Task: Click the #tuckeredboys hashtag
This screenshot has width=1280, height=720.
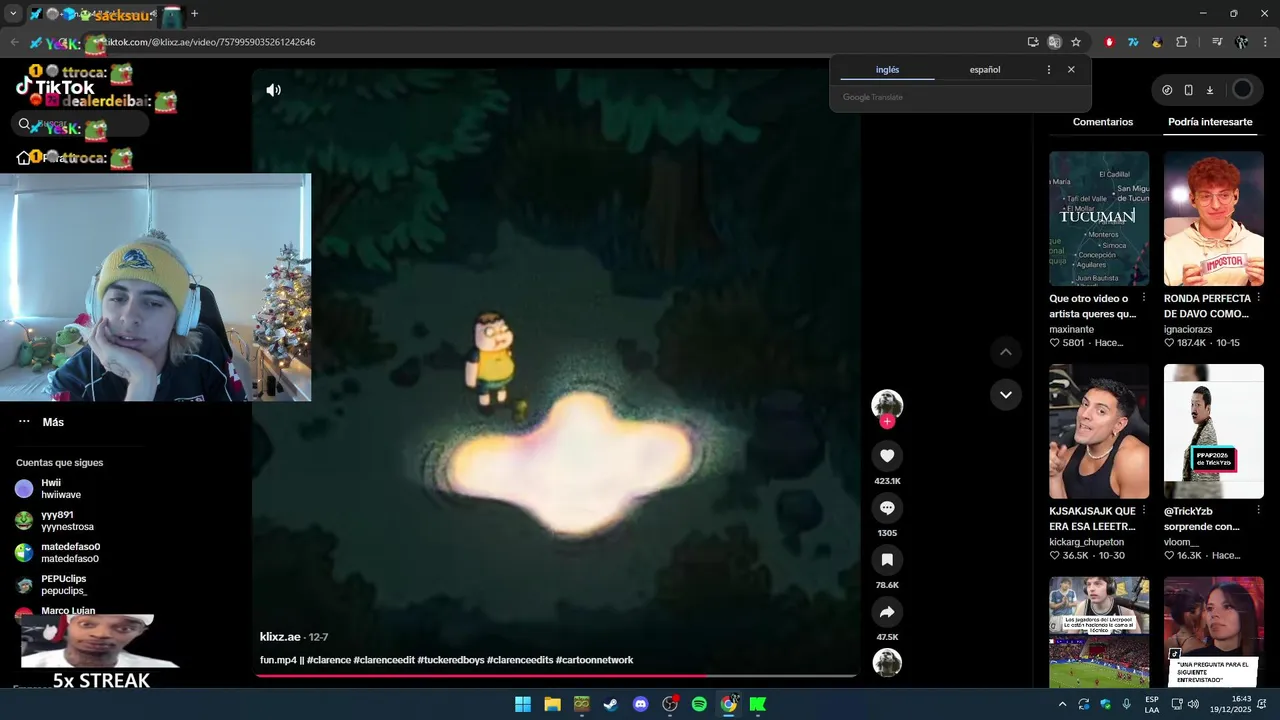Action: pyautogui.click(x=450, y=660)
